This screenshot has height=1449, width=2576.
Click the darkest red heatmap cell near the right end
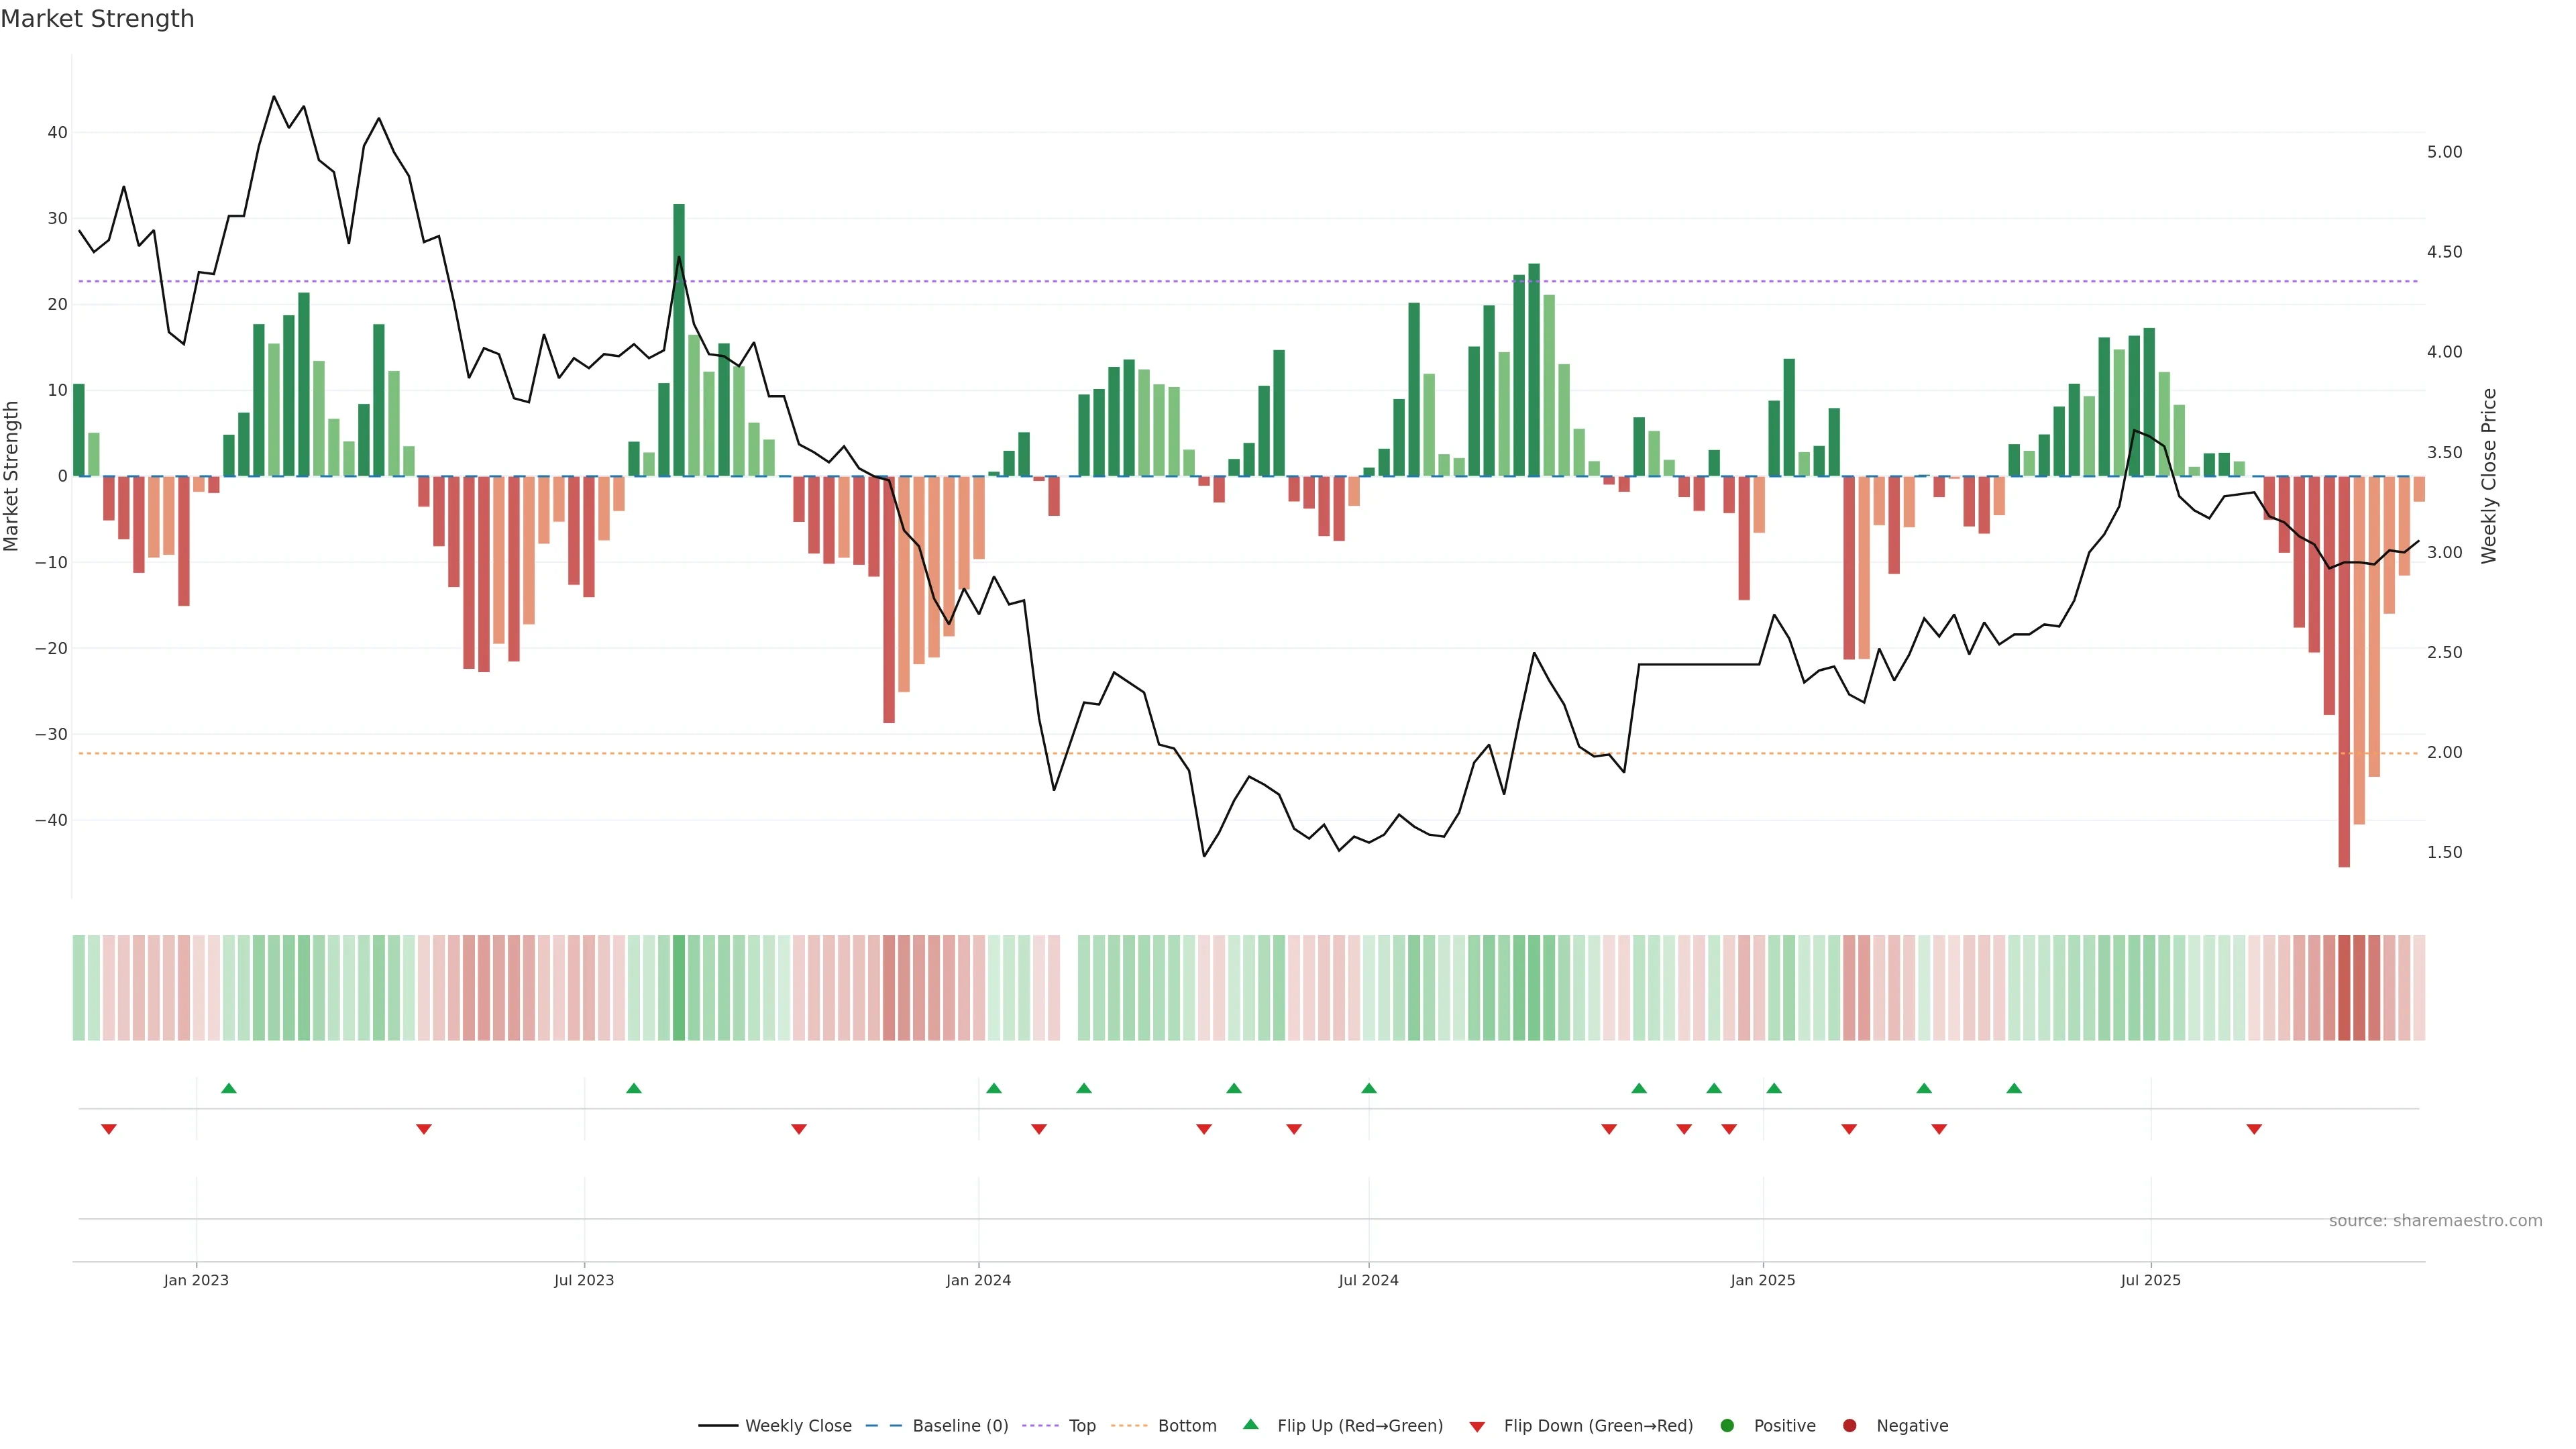(2344, 988)
